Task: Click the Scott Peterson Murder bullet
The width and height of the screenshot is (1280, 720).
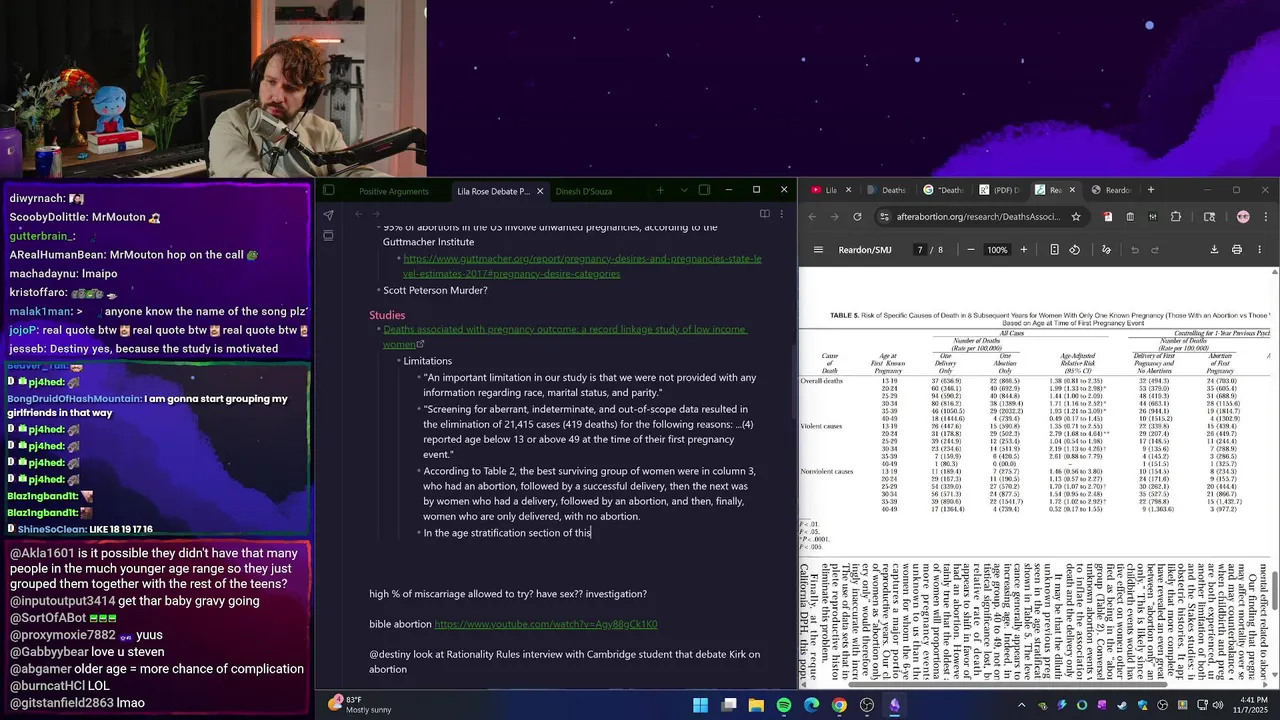Action: pos(435,290)
